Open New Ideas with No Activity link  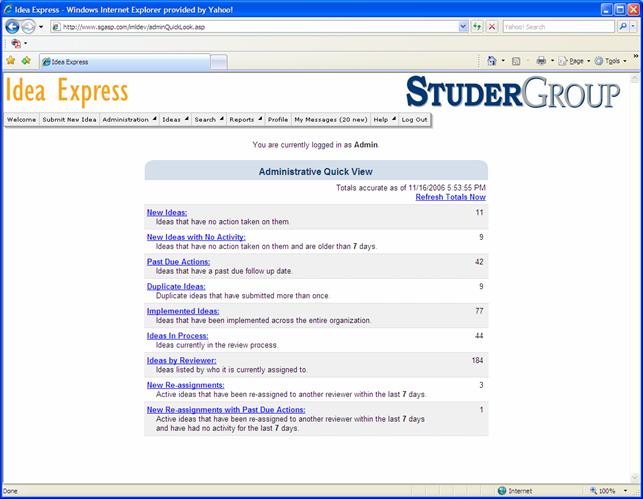coord(196,237)
